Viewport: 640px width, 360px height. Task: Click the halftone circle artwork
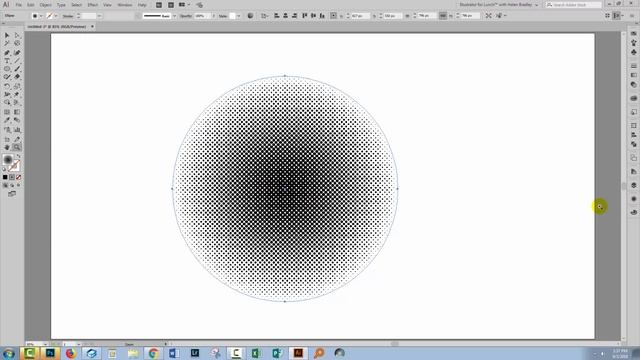click(285, 189)
